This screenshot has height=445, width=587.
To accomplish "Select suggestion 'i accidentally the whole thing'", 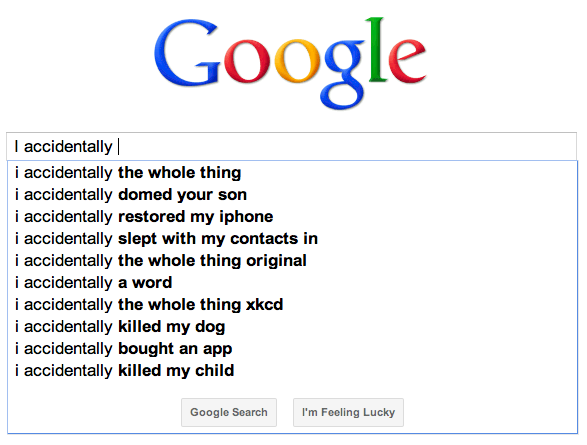I will (x=292, y=173).
